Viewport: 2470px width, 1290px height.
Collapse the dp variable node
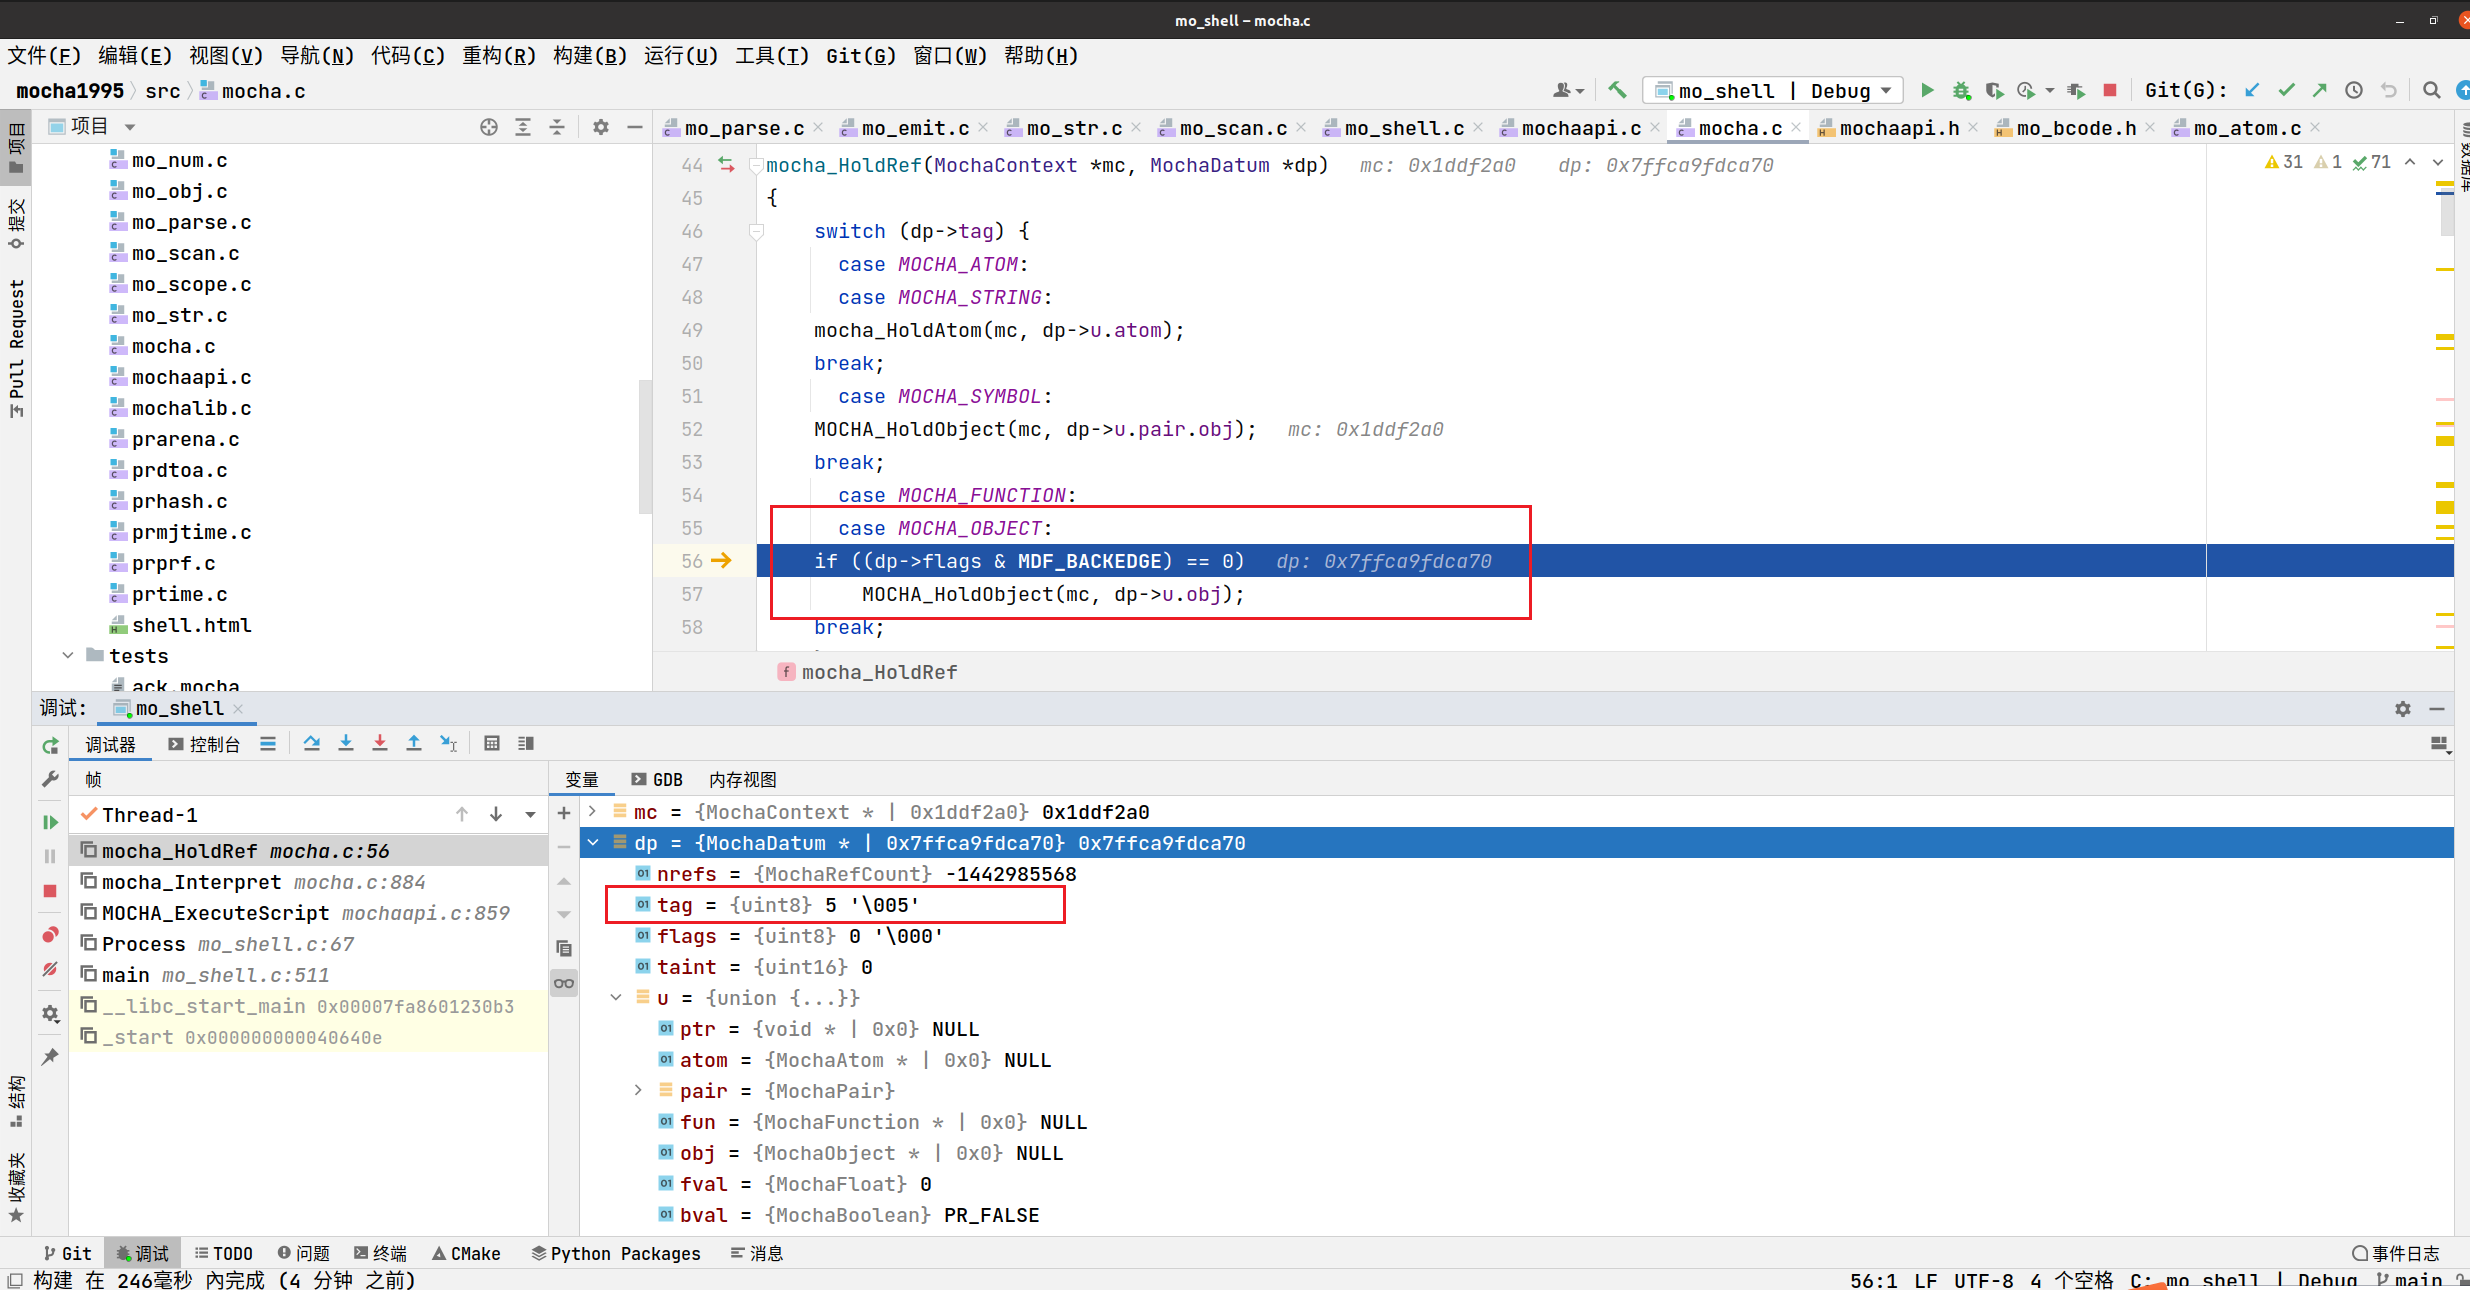click(x=593, y=842)
